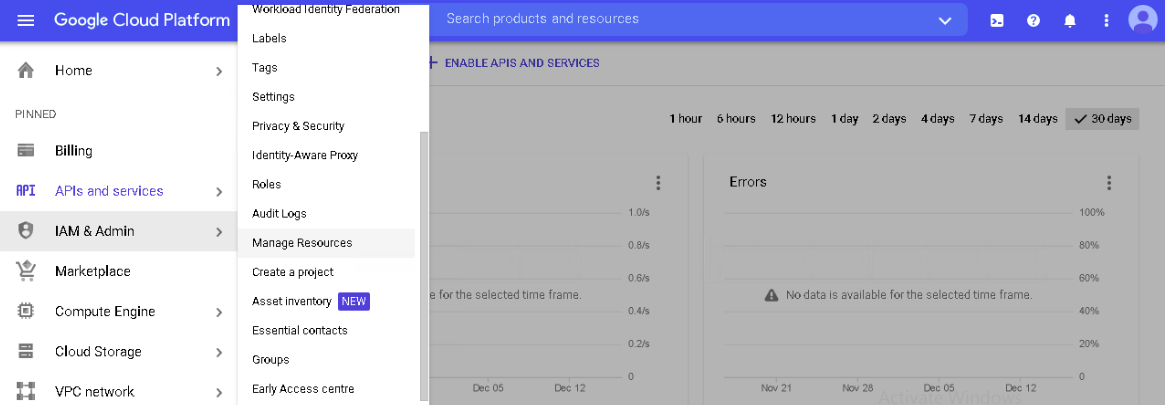The height and width of the screenshot is (405, 1165).
Task: Select the 1 day time range
Action: (x=845, y=119)
